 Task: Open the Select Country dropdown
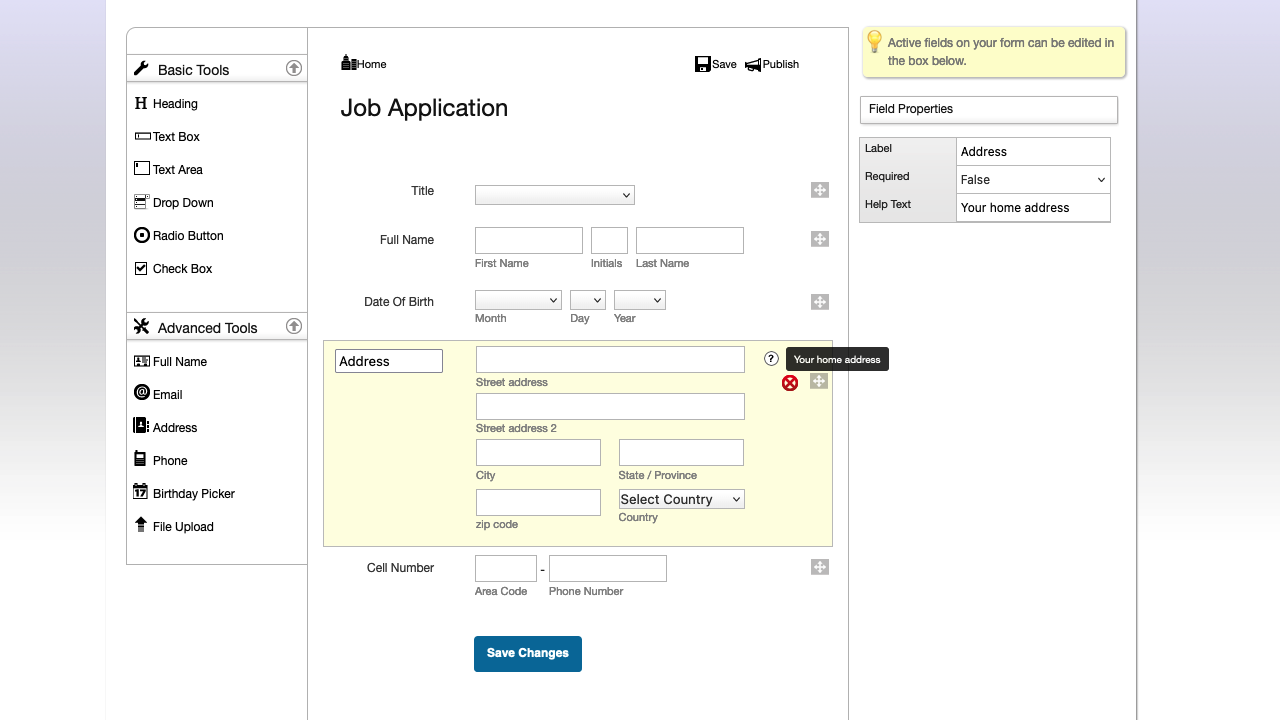(681, 499)
